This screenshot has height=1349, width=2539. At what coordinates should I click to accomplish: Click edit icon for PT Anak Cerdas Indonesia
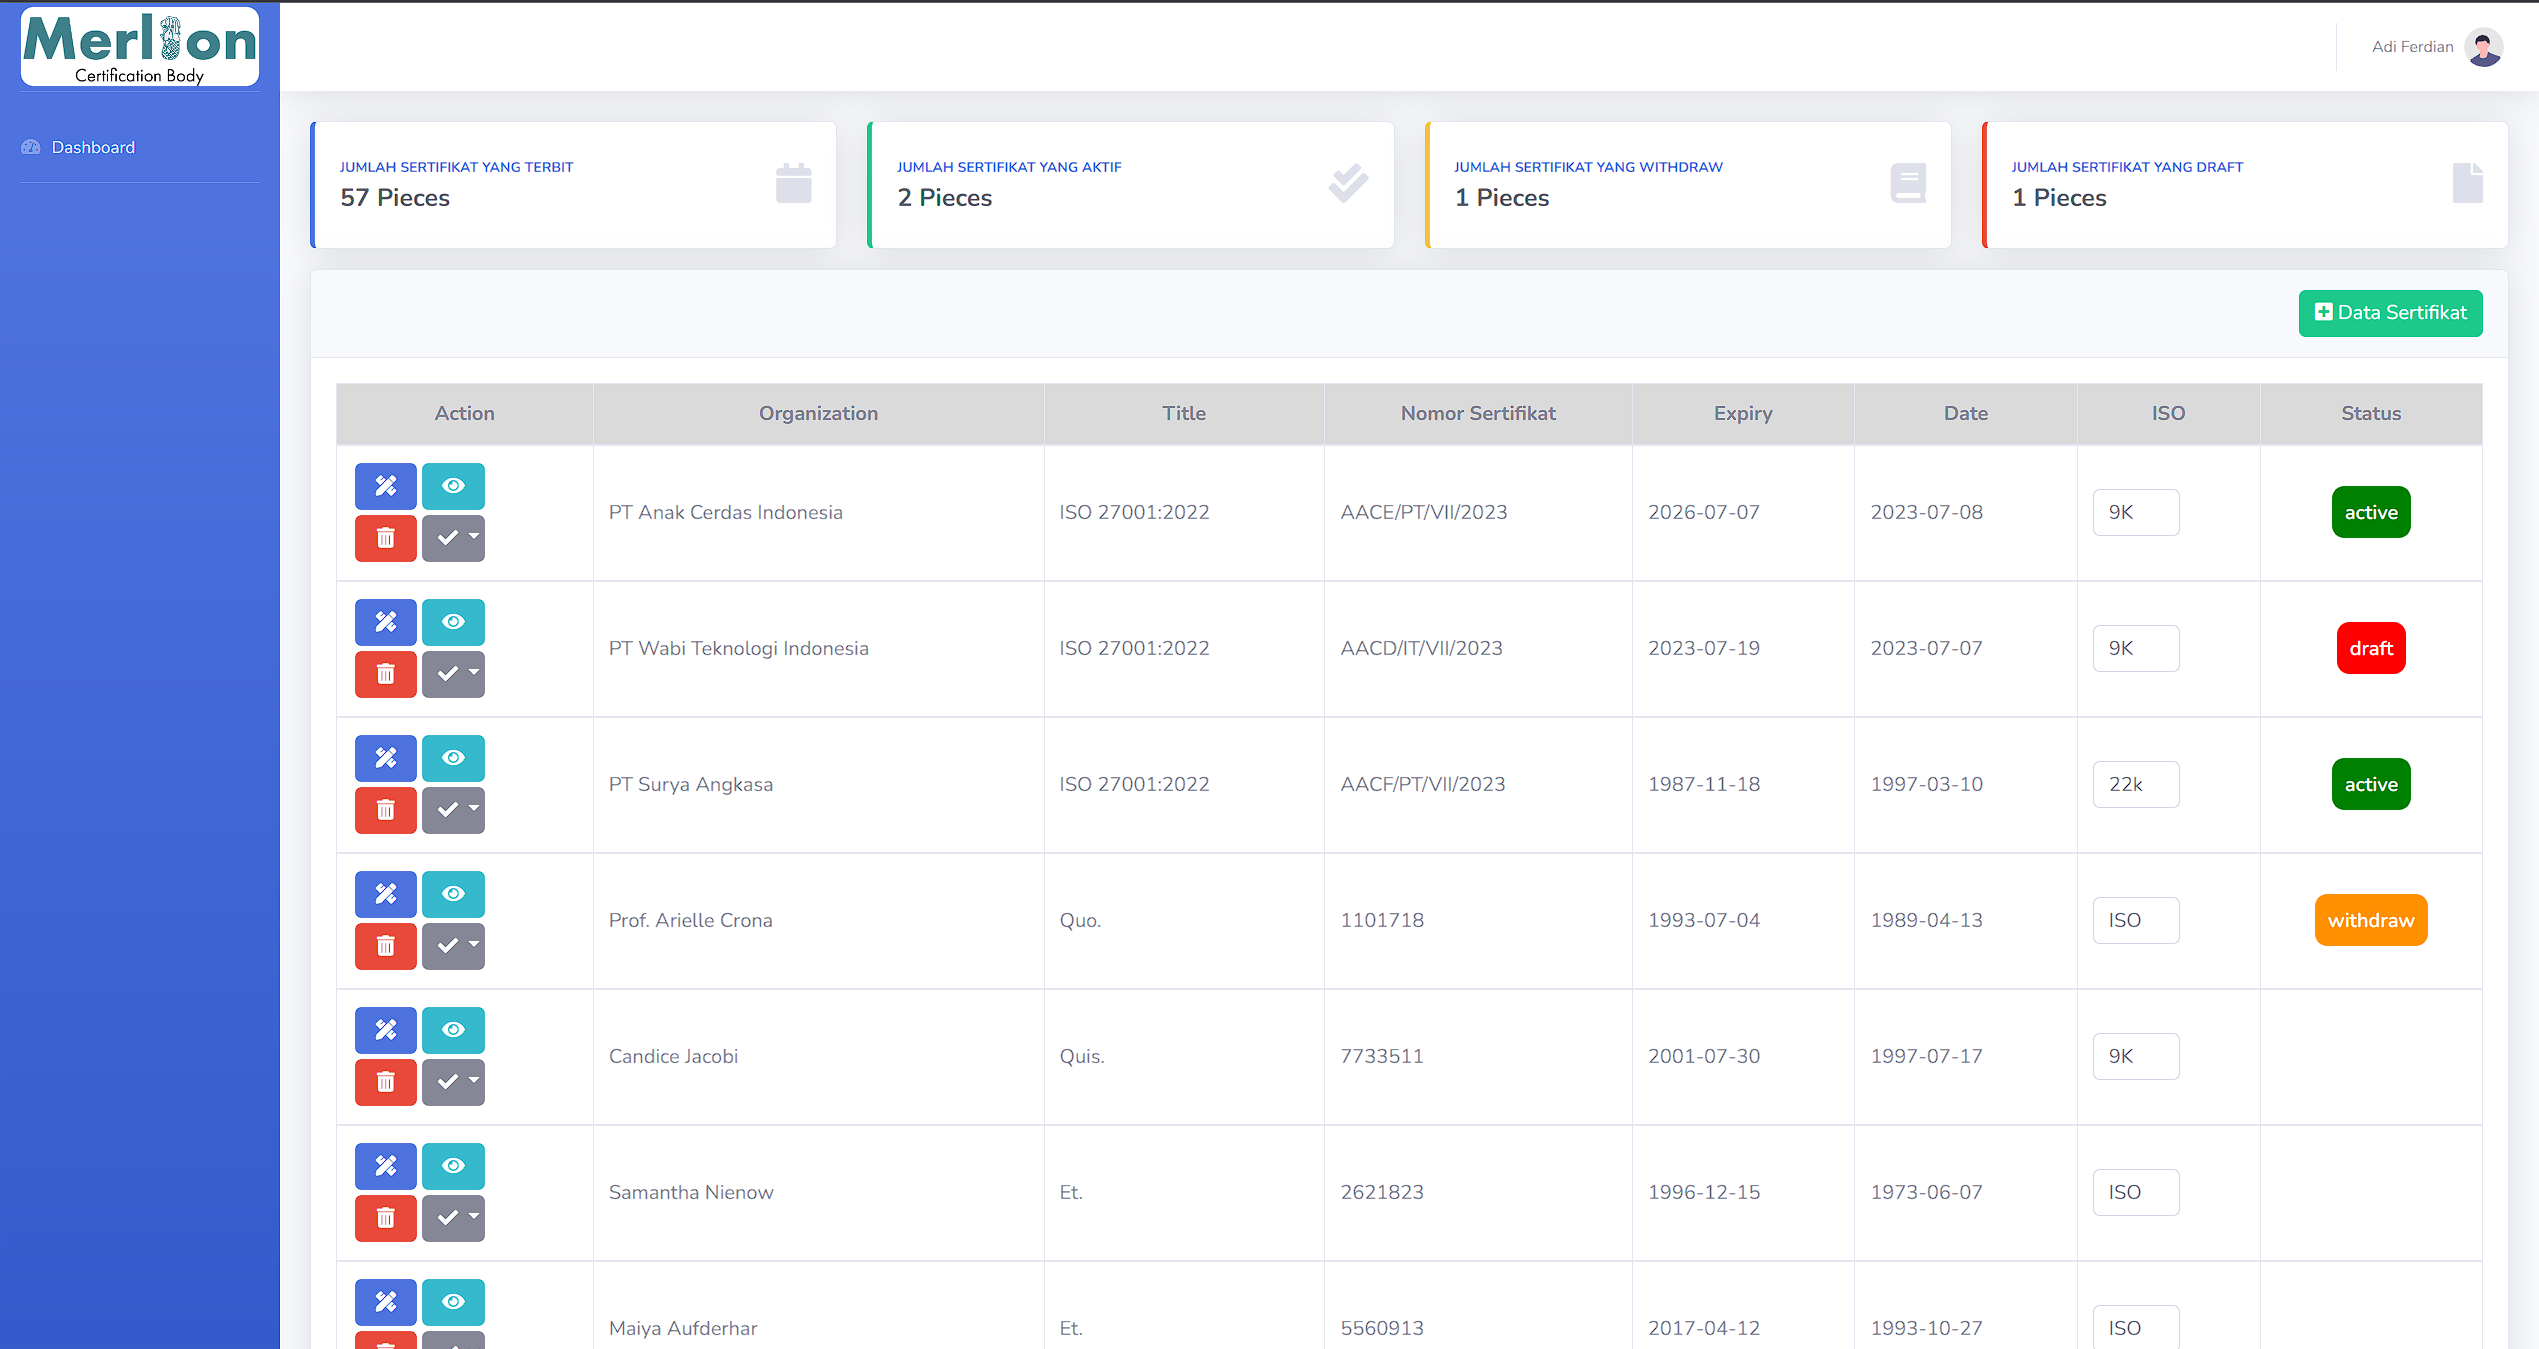pos(385,486)
